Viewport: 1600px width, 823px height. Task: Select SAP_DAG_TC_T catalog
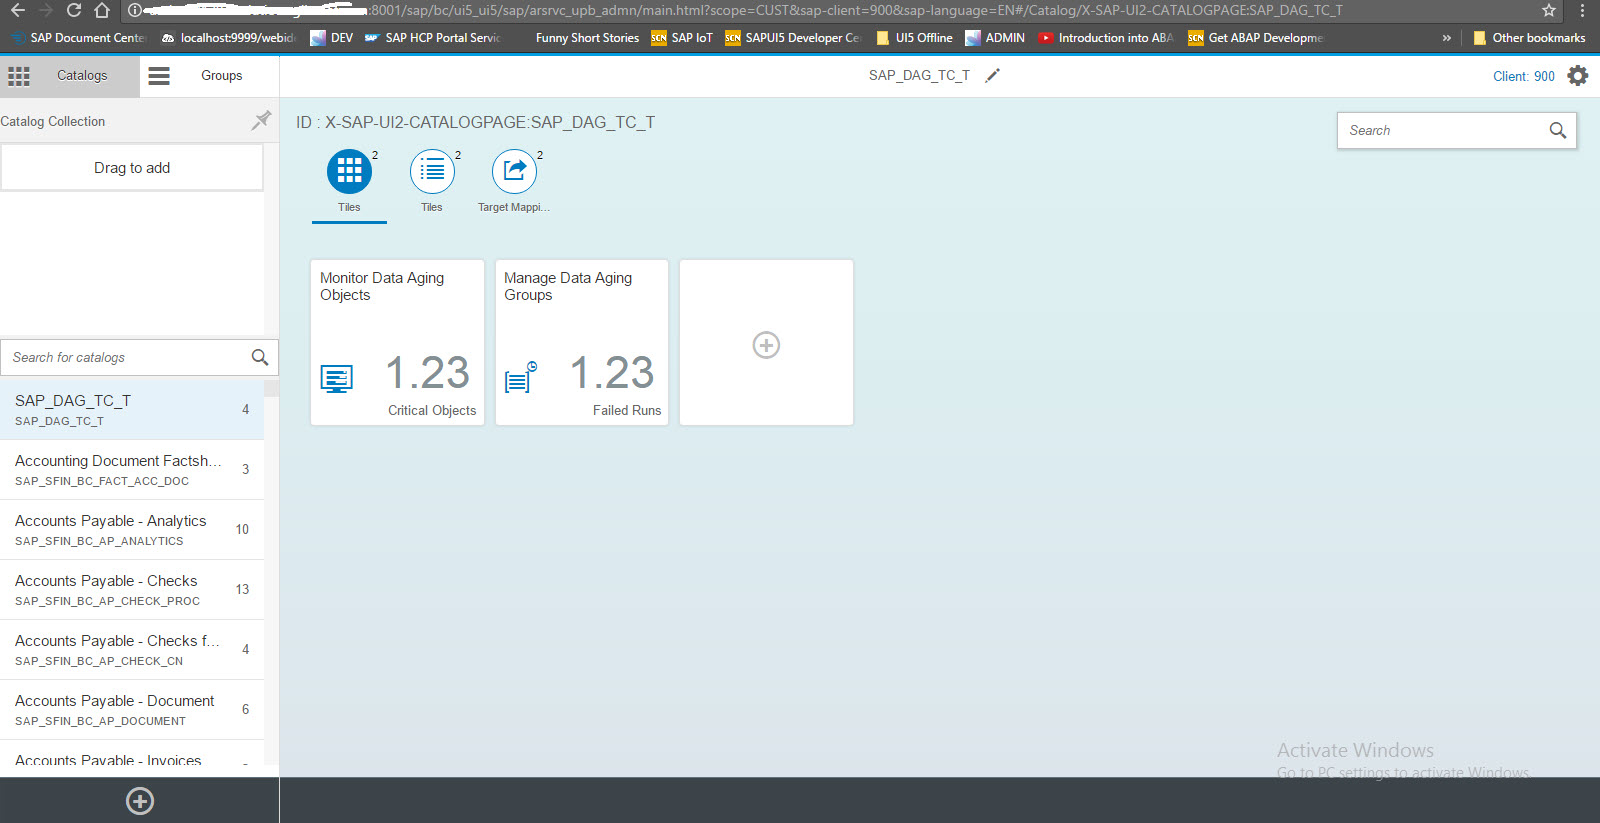point(132,409)
